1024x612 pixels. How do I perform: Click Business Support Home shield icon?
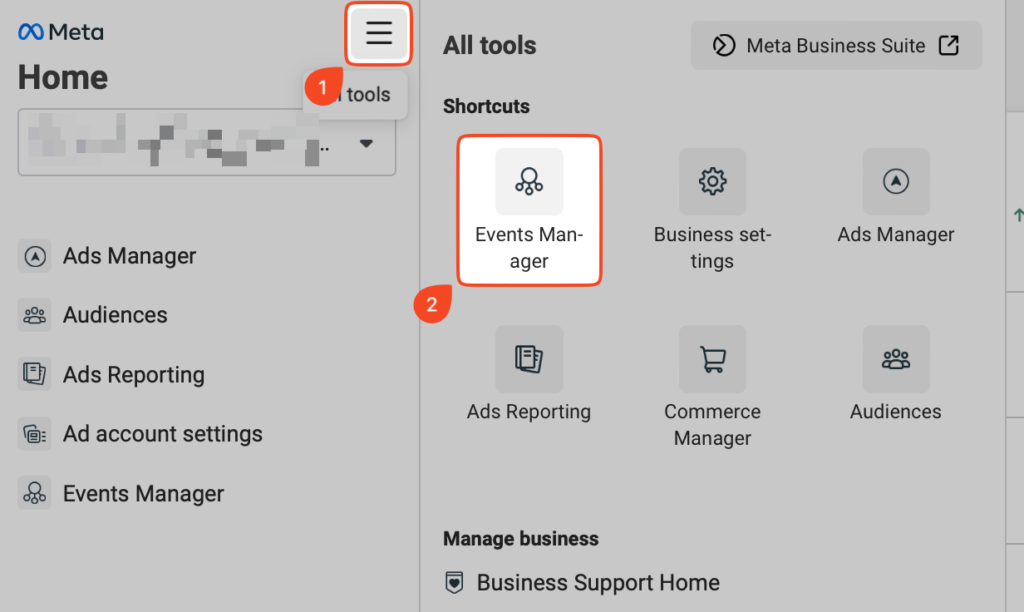[455, 583]
